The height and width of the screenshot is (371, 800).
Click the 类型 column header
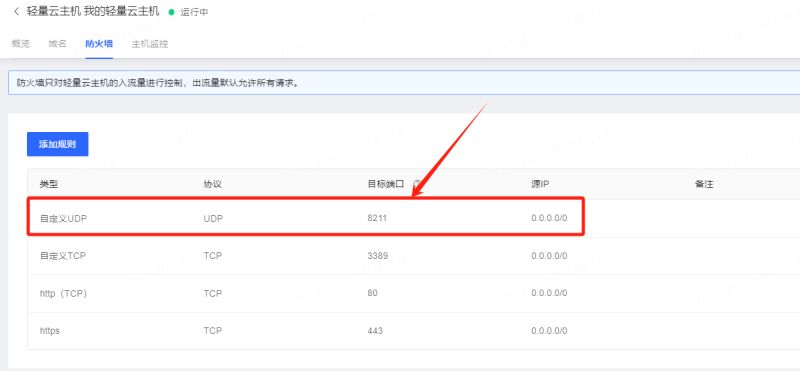tap(48, 184)
